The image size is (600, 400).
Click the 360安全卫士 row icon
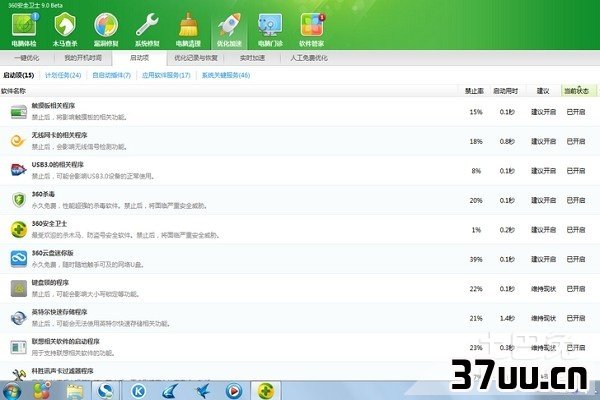coord(18,229)
